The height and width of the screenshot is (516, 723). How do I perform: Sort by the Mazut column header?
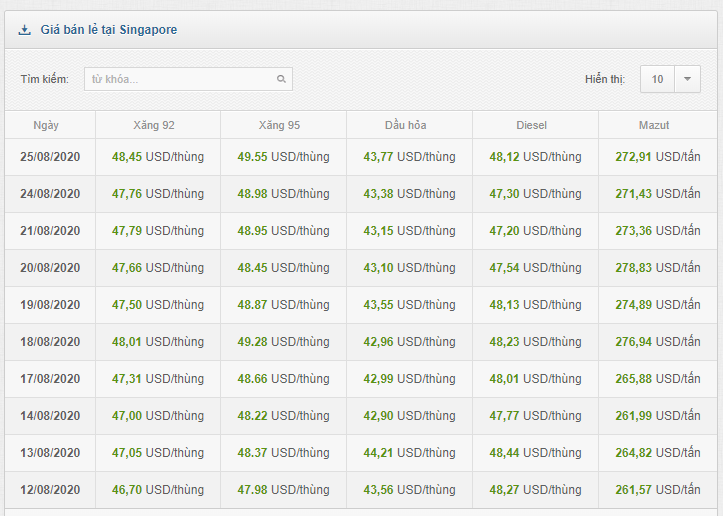point(654,125)
